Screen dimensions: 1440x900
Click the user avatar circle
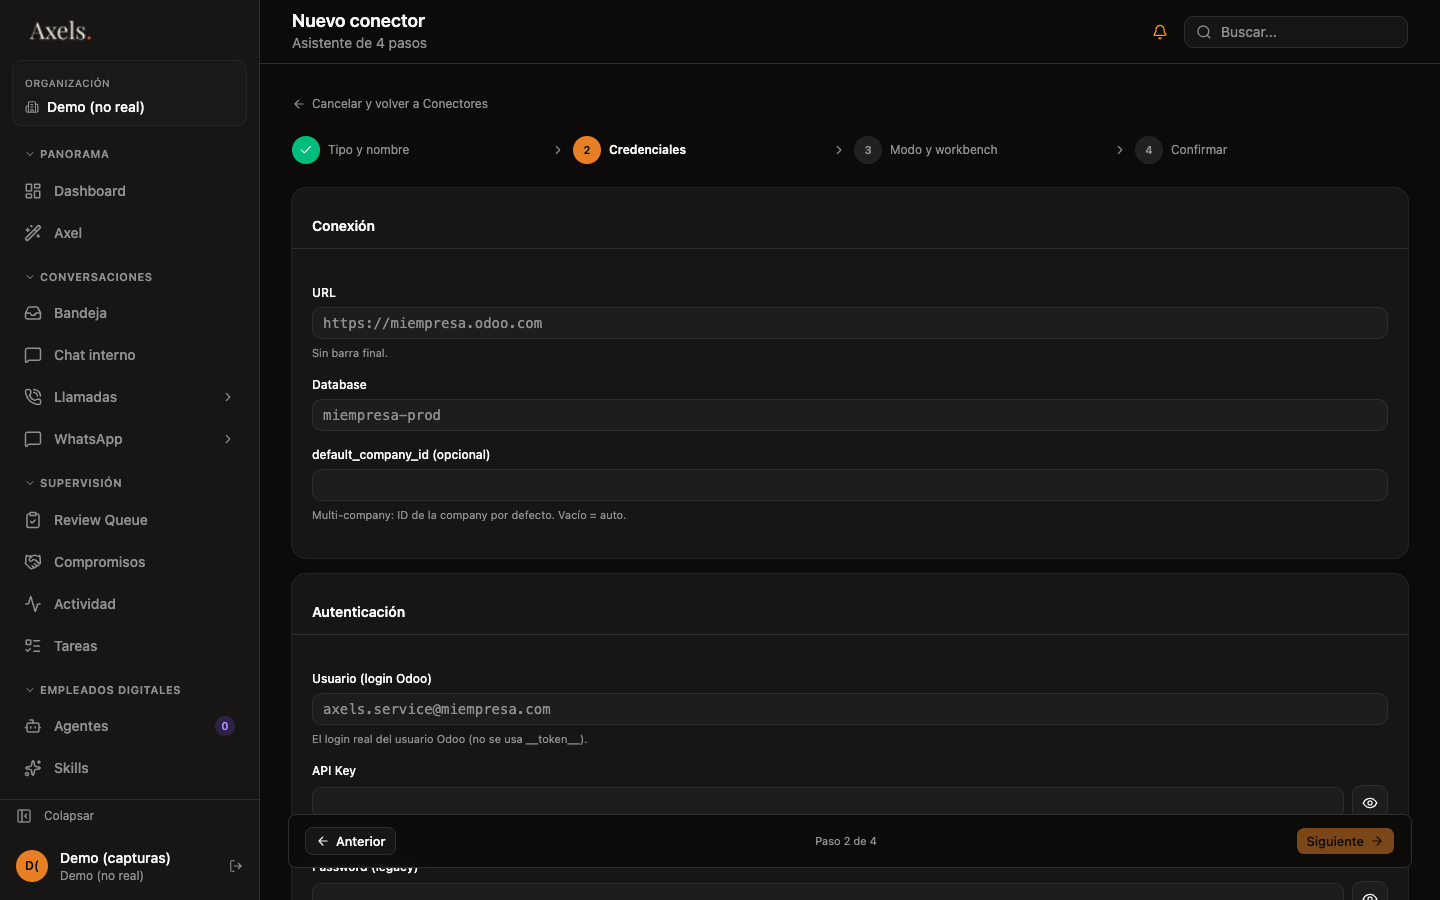(32, 866)
